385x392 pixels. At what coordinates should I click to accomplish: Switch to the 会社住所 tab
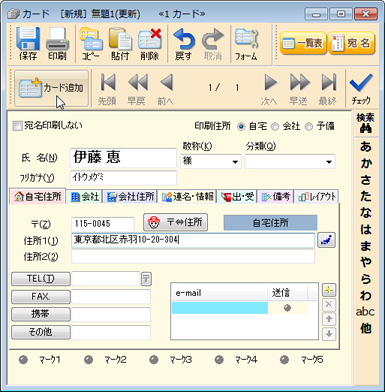(130, 197)
